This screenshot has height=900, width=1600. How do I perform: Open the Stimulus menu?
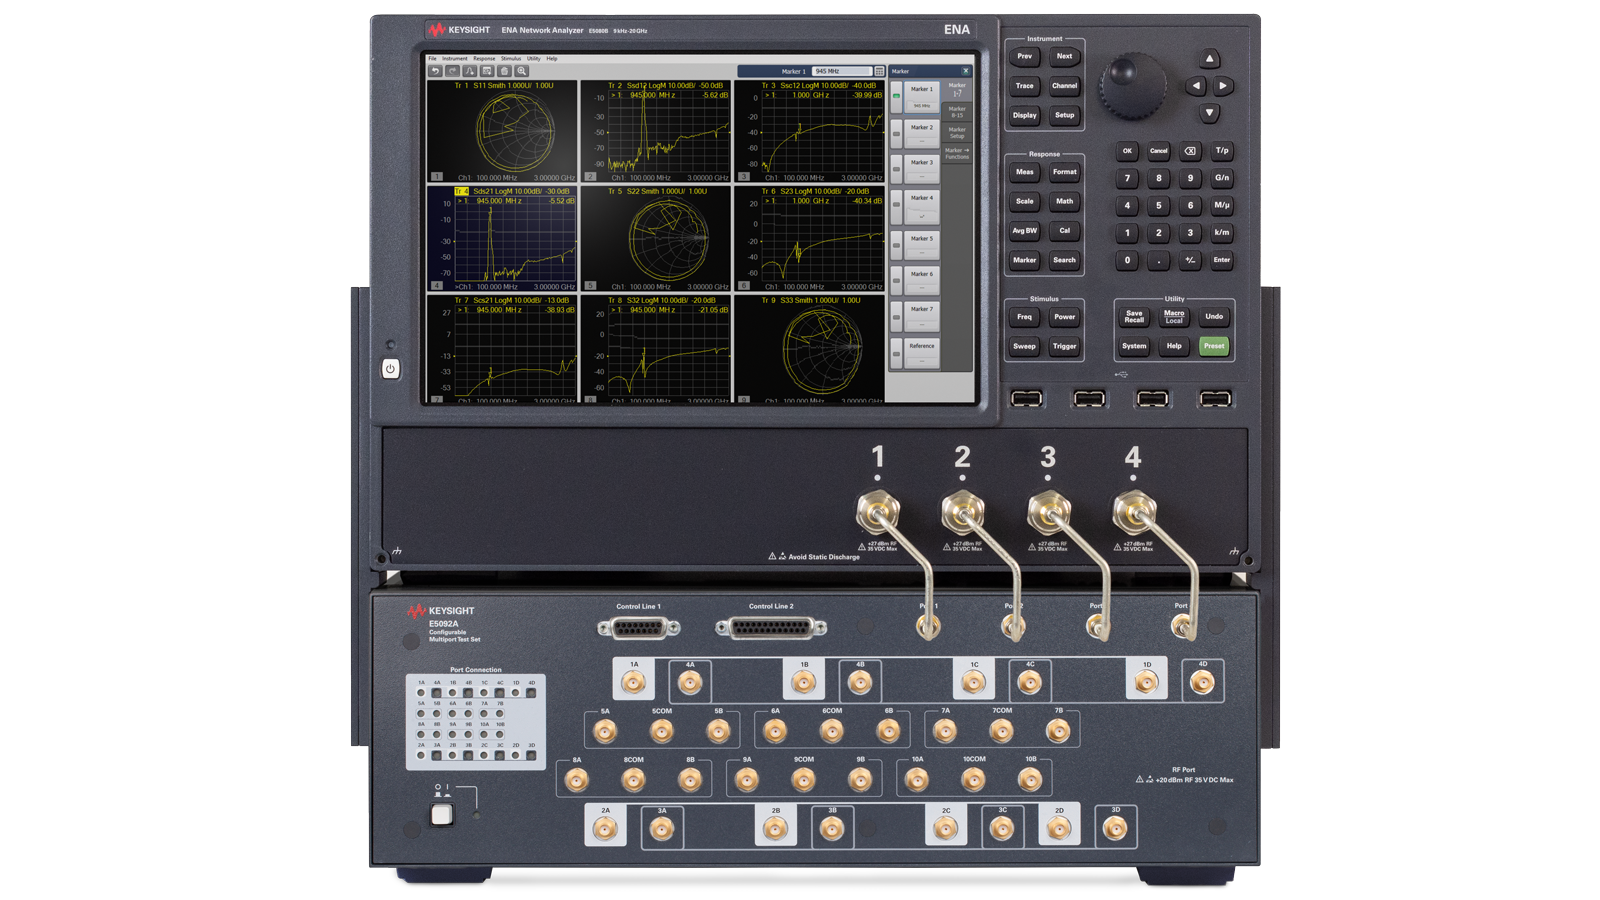click(x=513, y=58)
